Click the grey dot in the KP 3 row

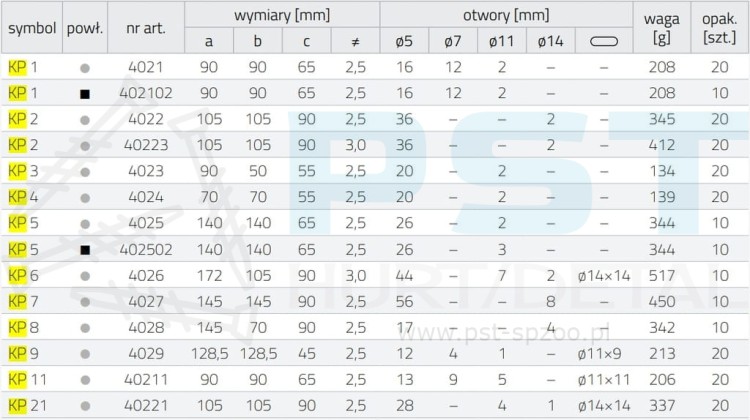[85, 171]
